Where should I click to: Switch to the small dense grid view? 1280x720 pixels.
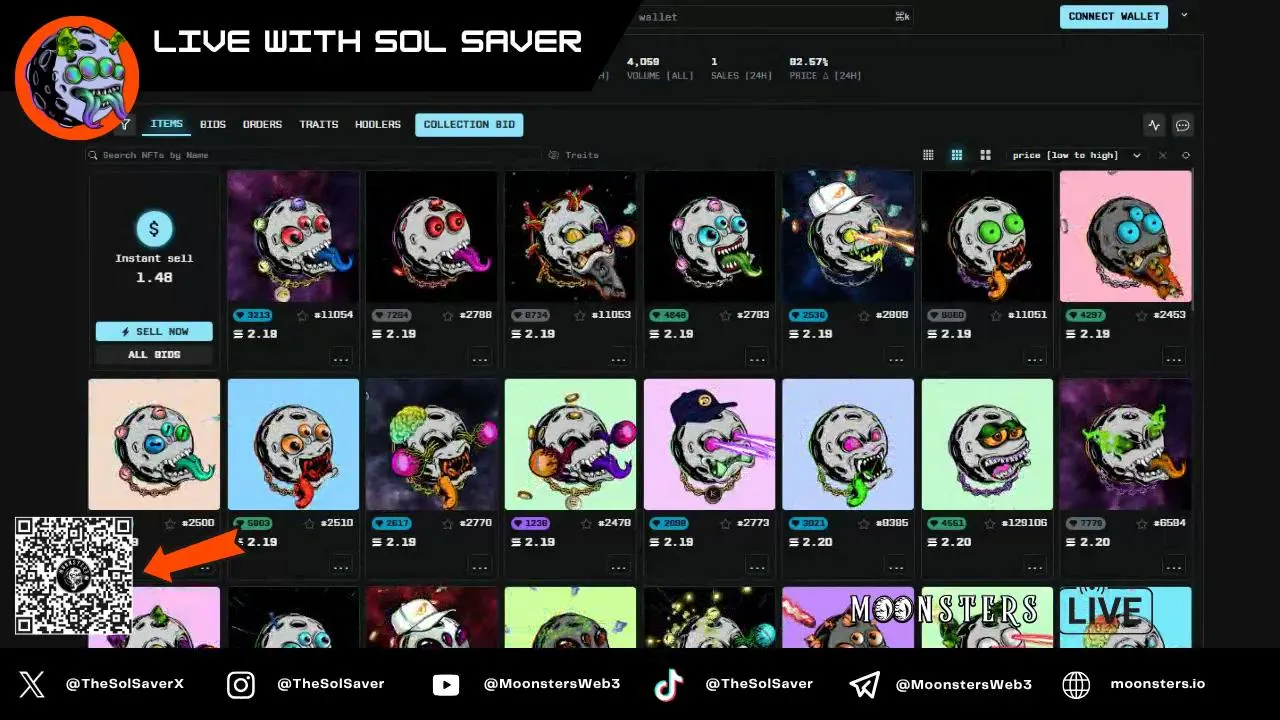[928, 155]
